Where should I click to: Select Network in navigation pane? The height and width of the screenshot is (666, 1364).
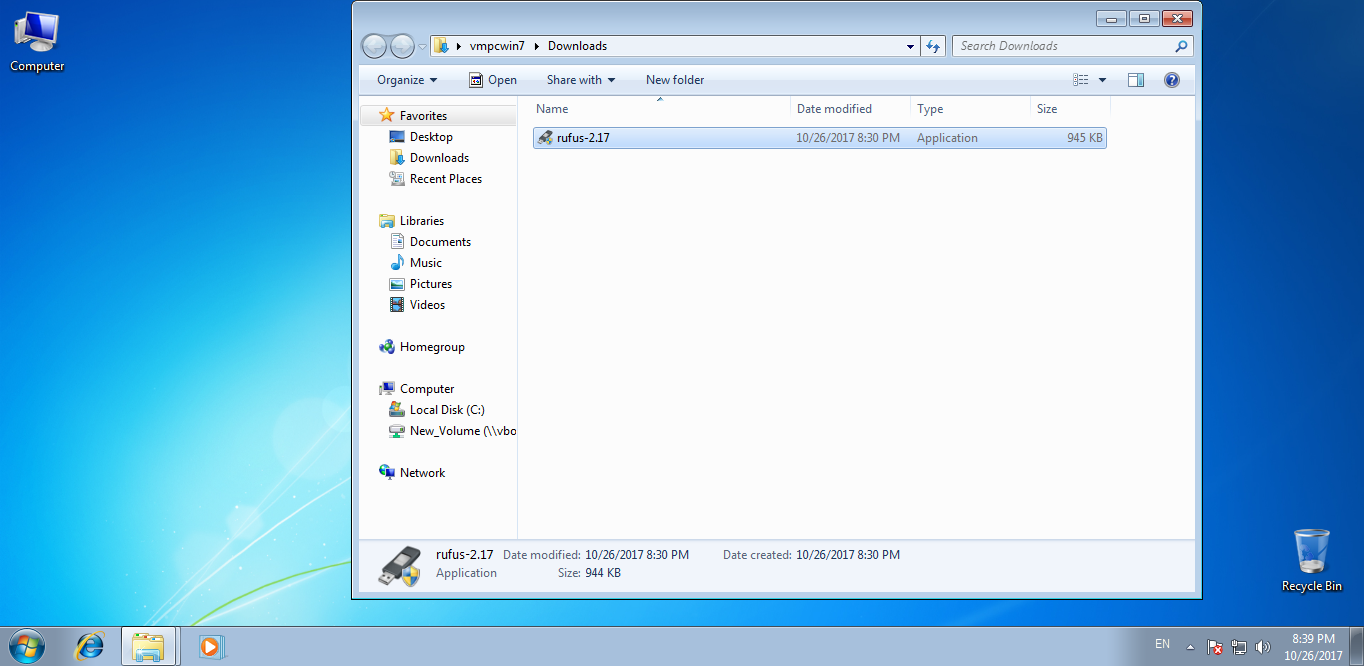coord(421,473)
